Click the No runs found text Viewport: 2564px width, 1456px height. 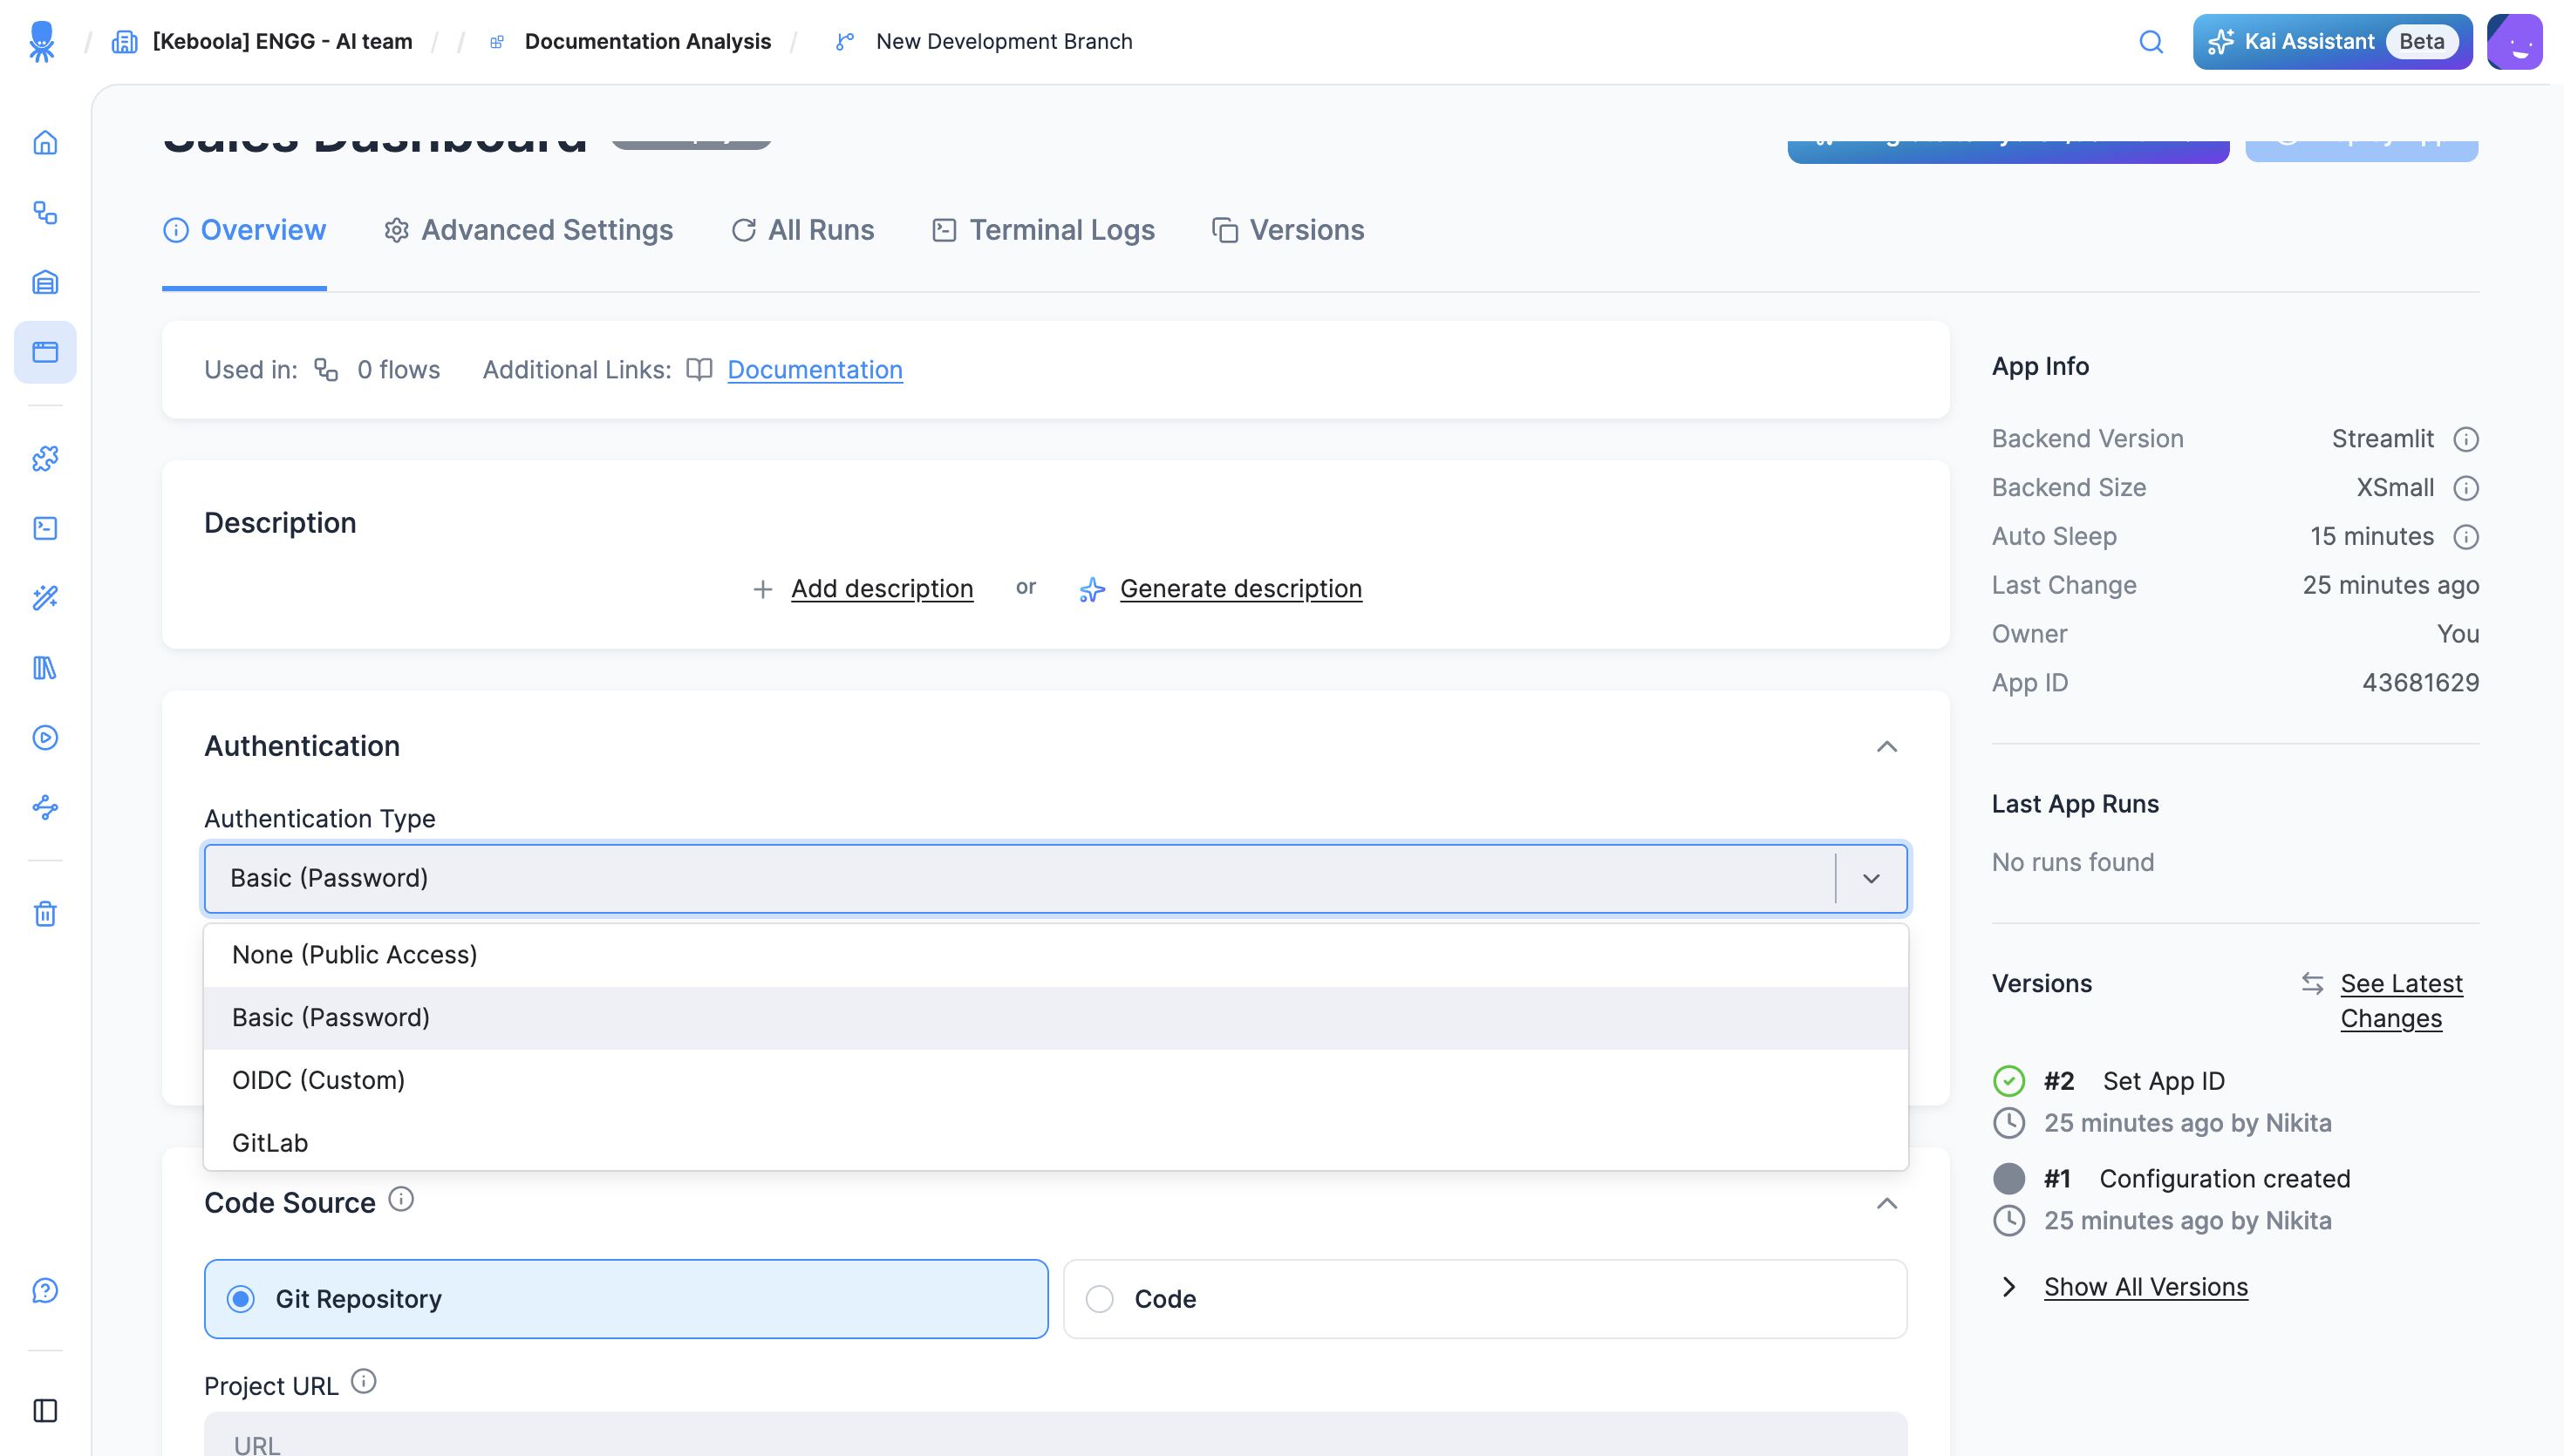(2072, 863)
